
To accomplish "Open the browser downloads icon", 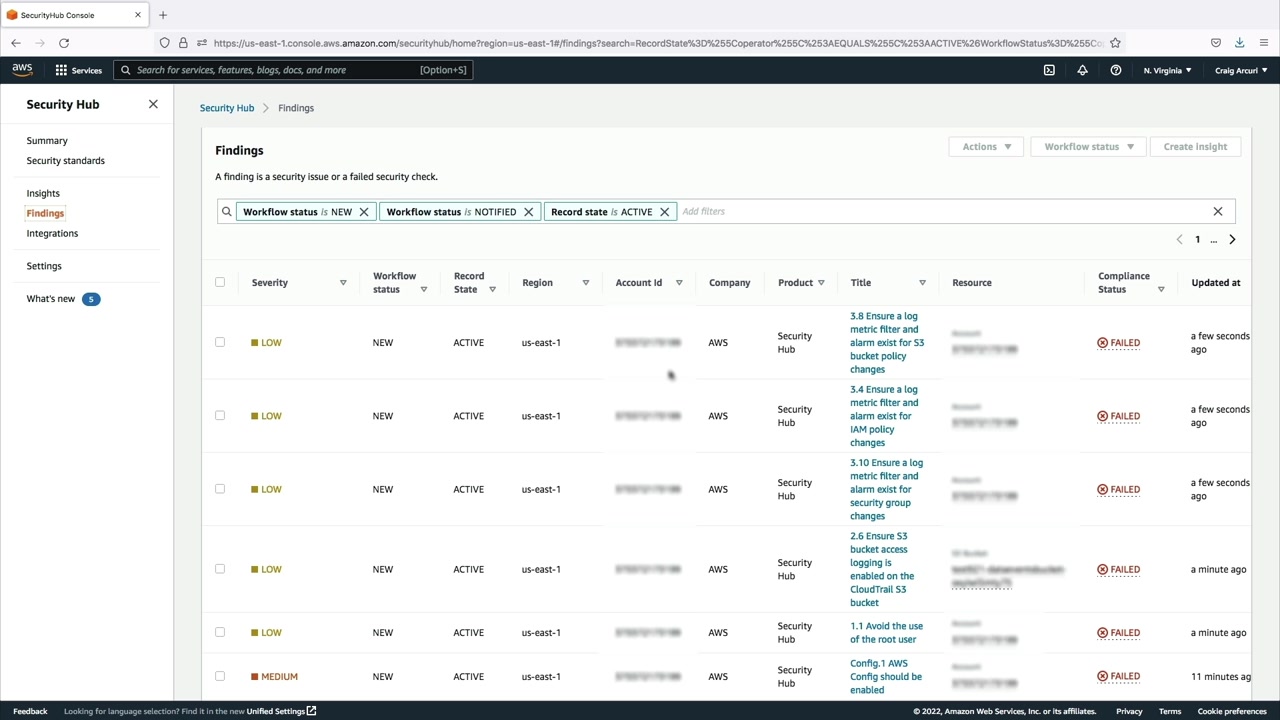I will point(1240,43).
